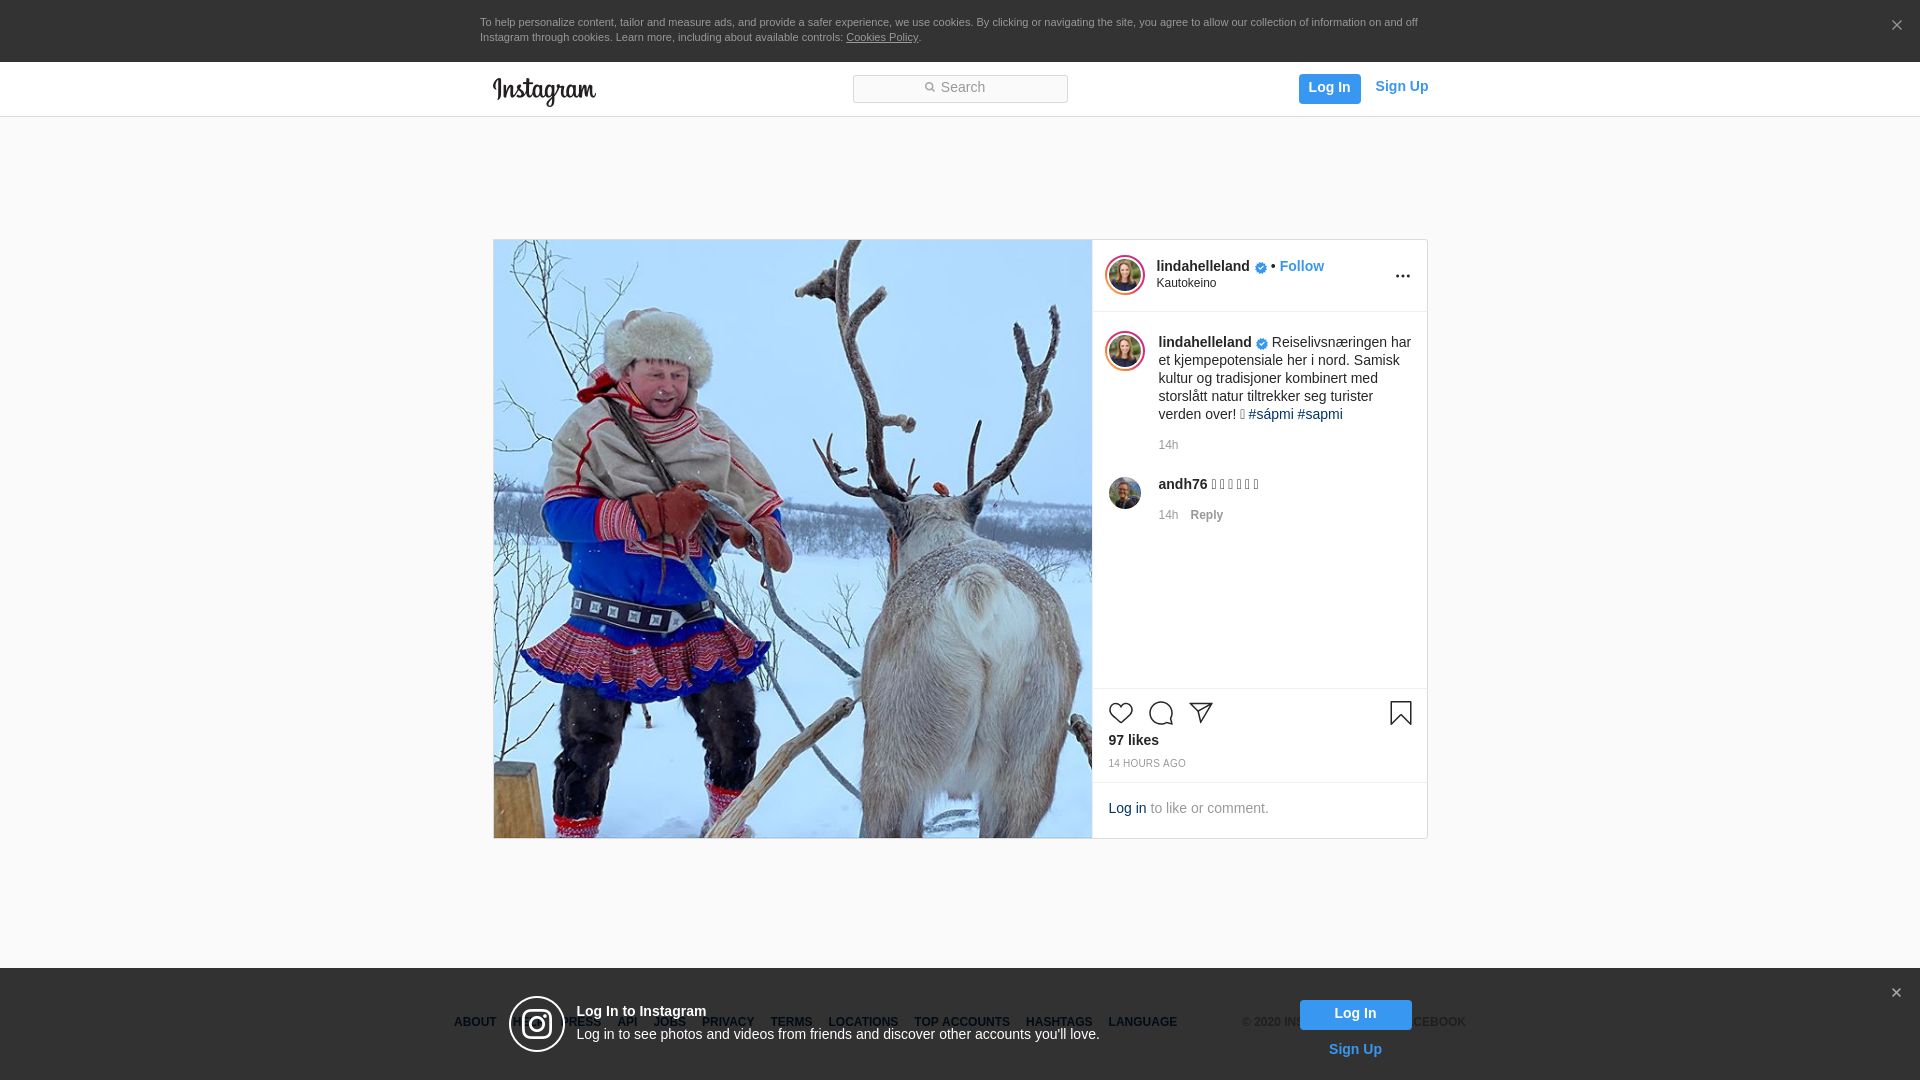
Task: Open the three-dot post options menu
Action: [x=1402, y=277]
